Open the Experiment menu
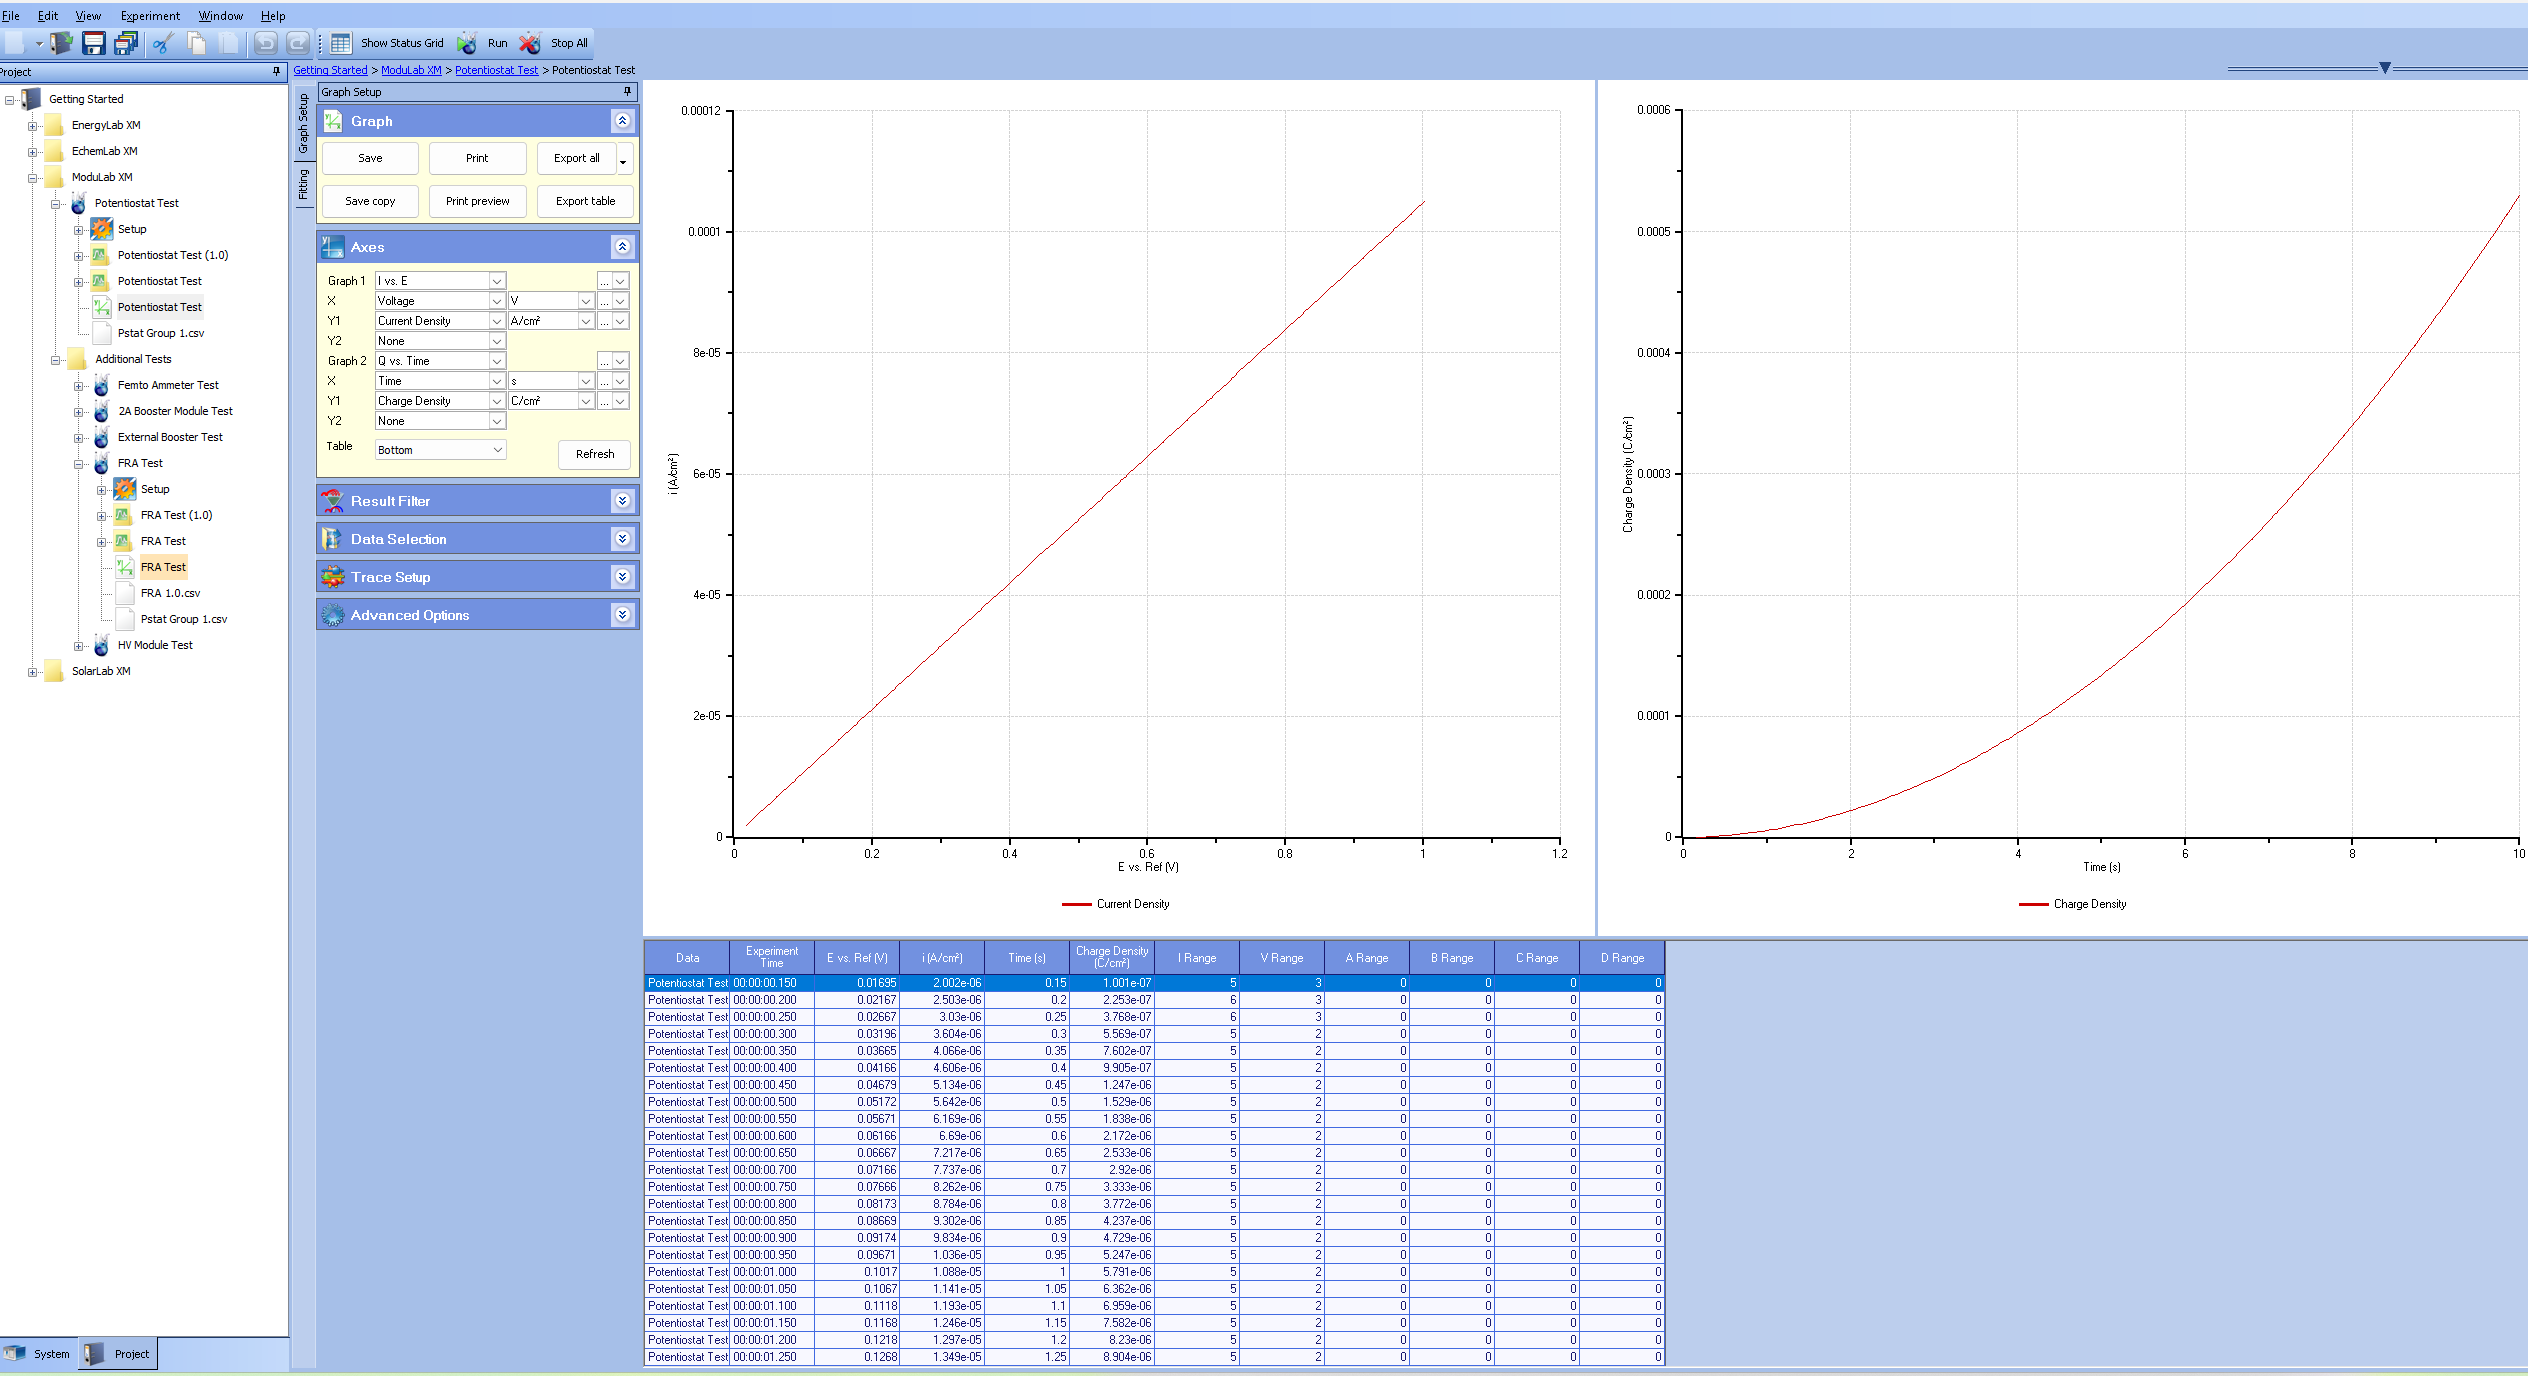This screenshot has width=2528, height=1376. point(150,16)
